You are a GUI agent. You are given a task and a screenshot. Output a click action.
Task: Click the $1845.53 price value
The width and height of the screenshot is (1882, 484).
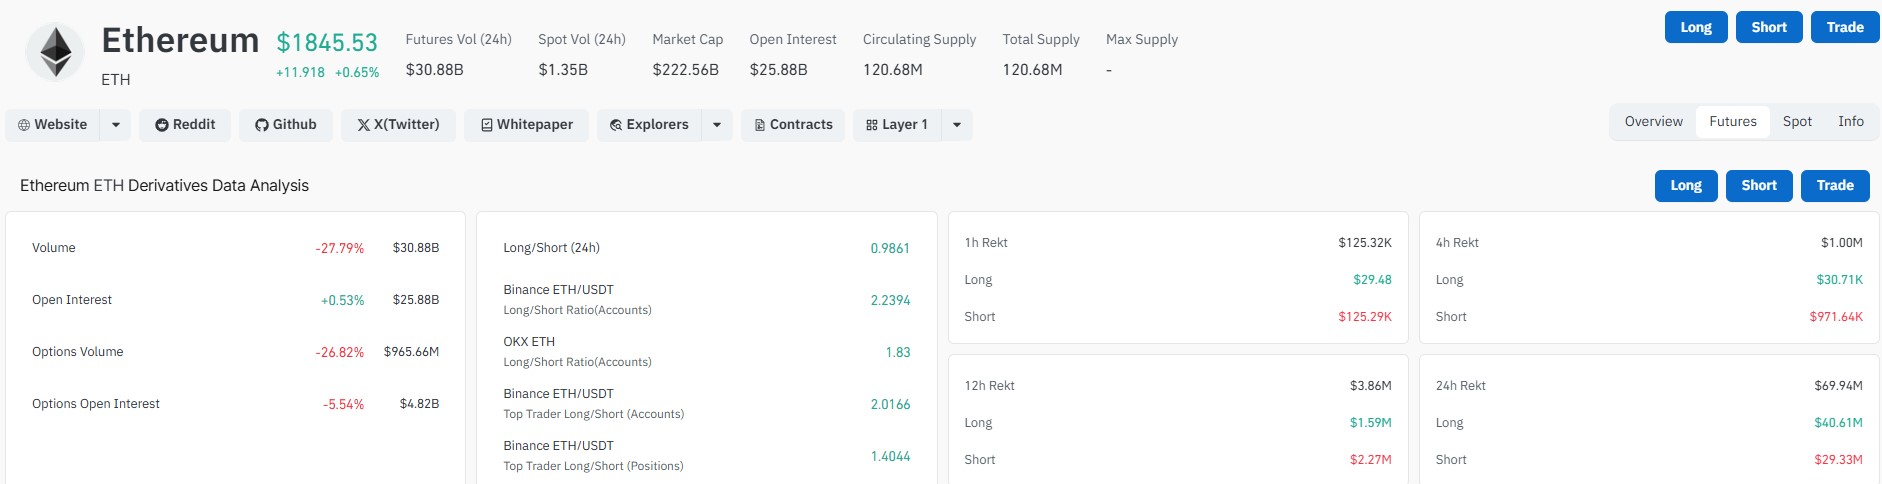[327, 43]
